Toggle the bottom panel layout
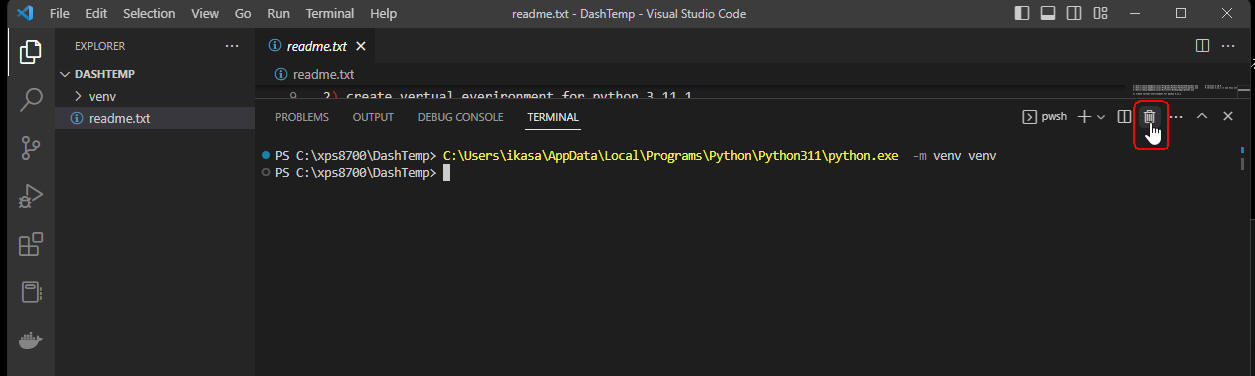 [1047, 14]
